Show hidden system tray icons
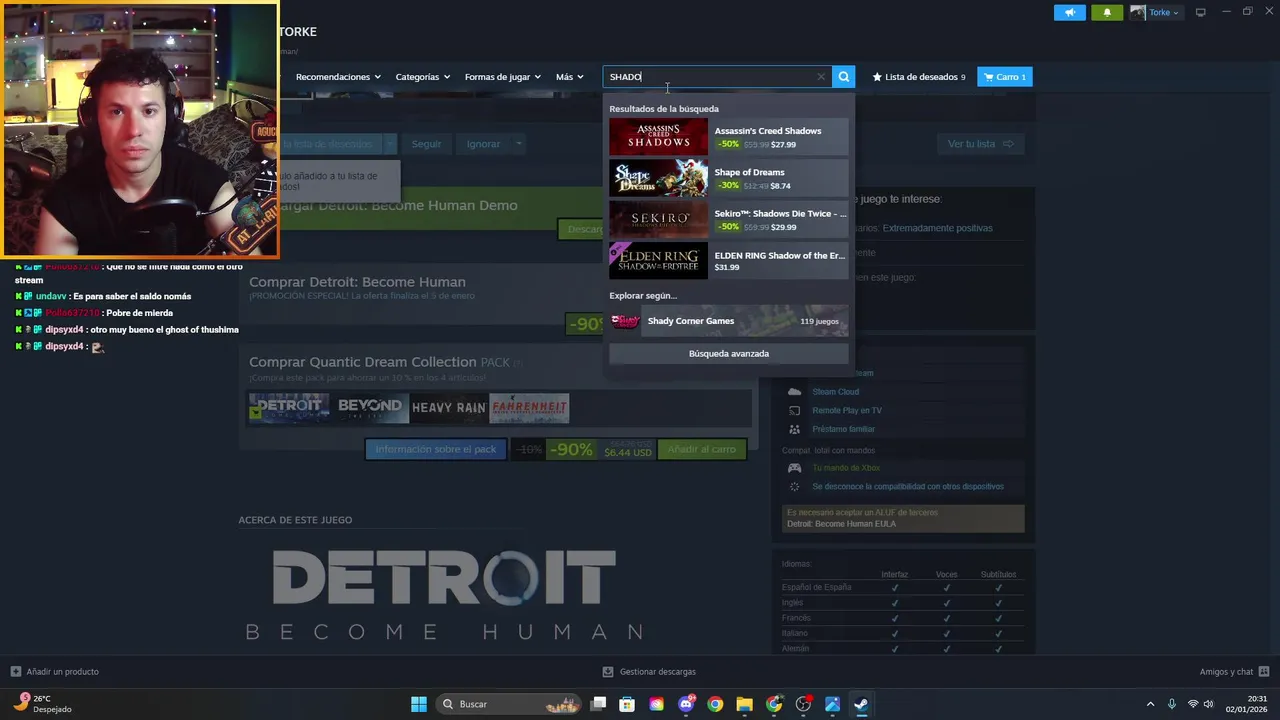This screenshot has width=1280, height=720. [1150, 704]
